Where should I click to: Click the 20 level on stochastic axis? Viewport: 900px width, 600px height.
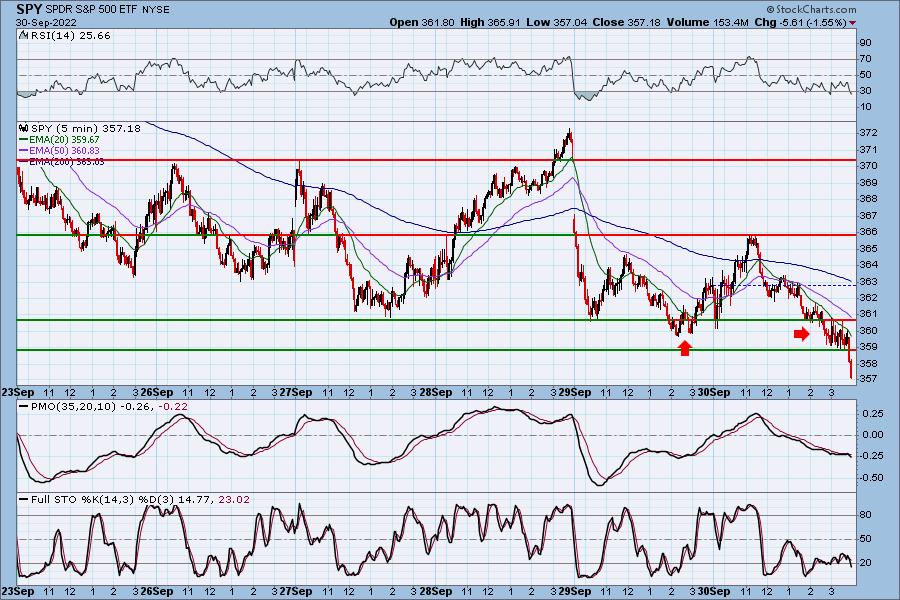pyautogui.click(x=866, y=563)
